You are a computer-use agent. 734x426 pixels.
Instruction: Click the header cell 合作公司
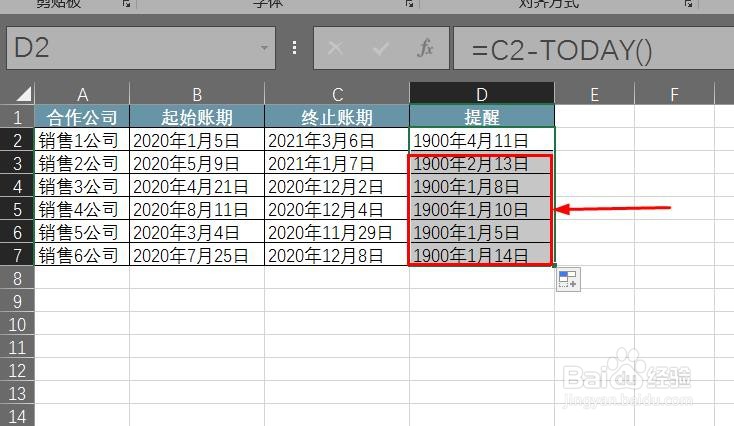(x=82, y=117)
